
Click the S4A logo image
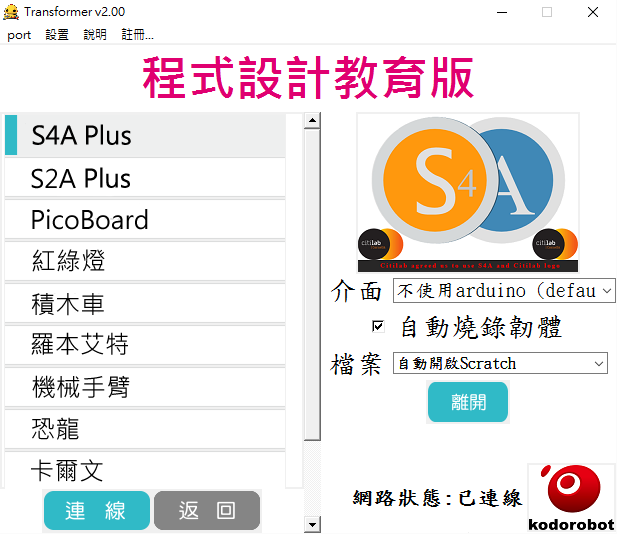468,192
